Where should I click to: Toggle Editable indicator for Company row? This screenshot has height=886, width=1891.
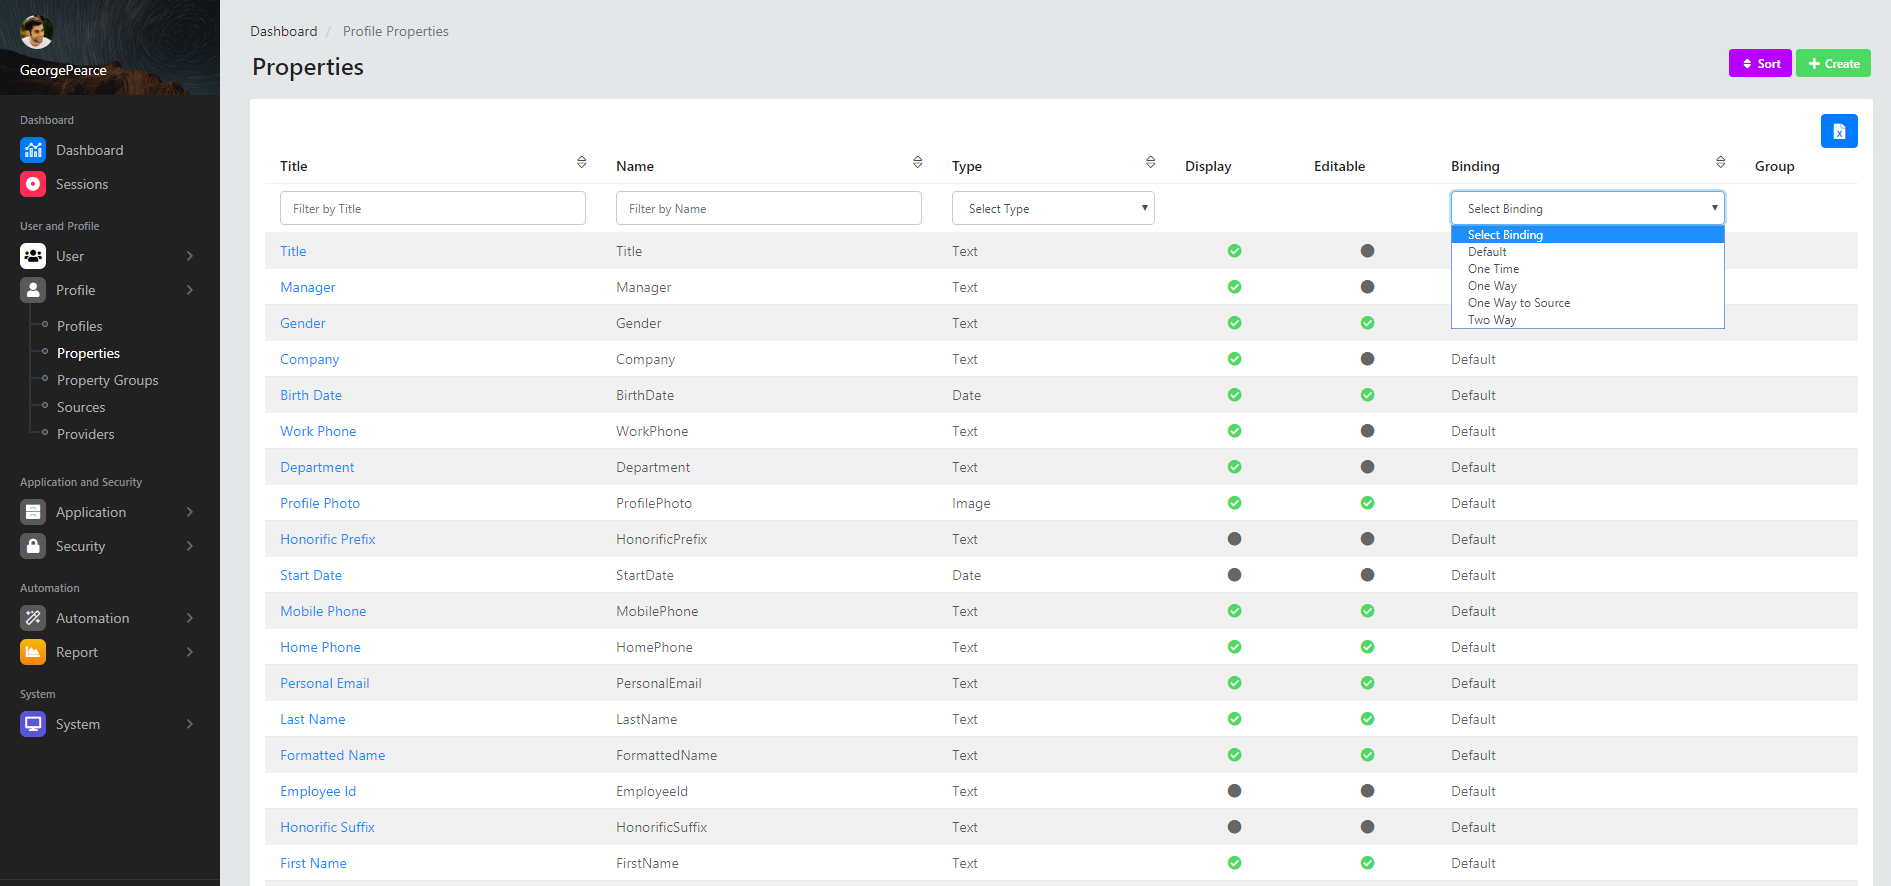click(1367, 359)
